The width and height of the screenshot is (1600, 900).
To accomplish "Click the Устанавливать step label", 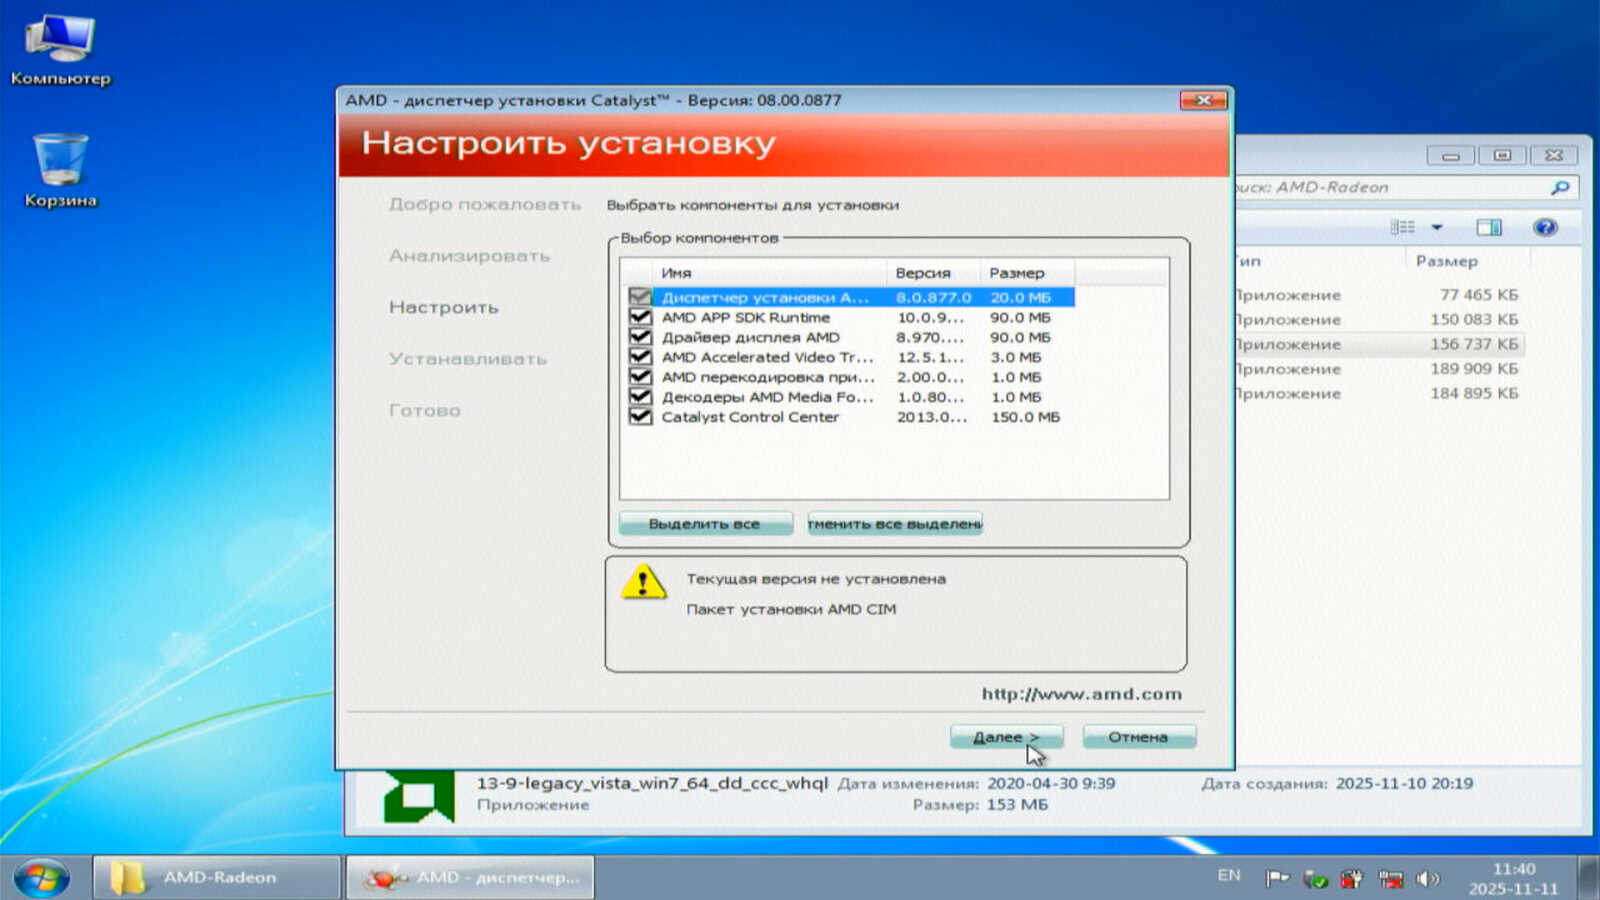I will tap(468, 359).
